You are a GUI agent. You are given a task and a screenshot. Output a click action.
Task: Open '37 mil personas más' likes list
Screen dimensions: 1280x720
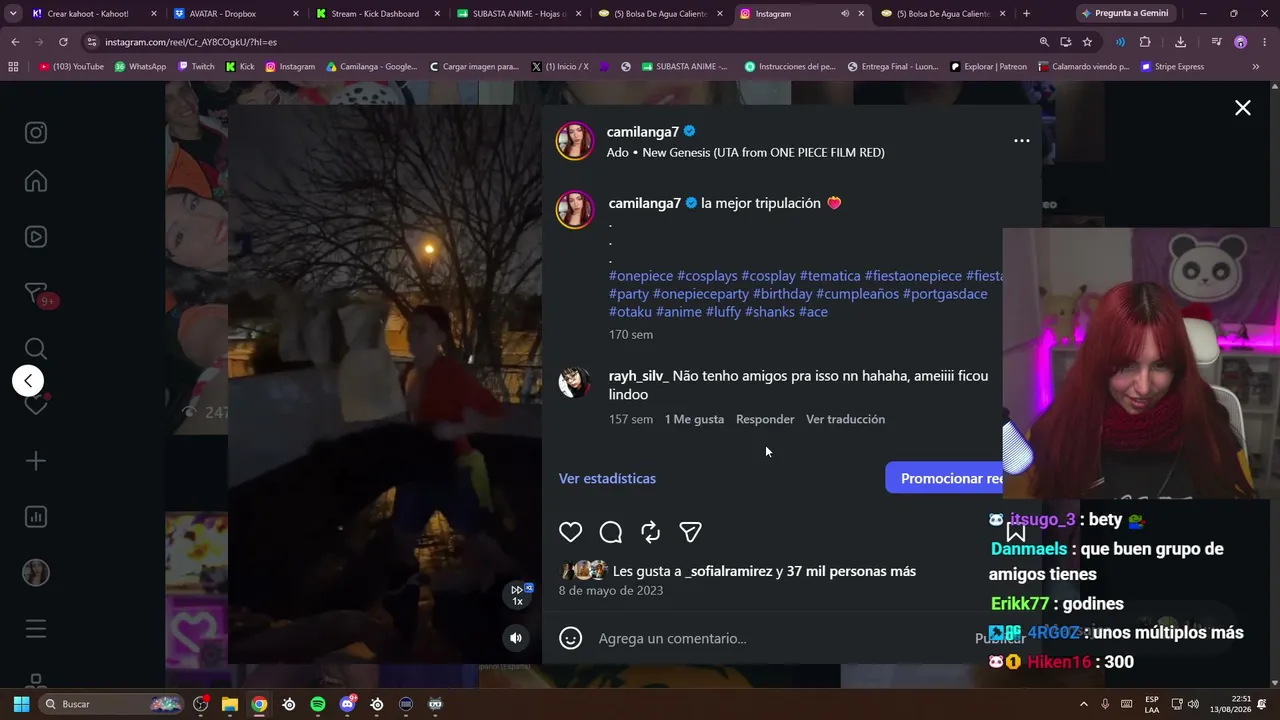pos(851,571)
